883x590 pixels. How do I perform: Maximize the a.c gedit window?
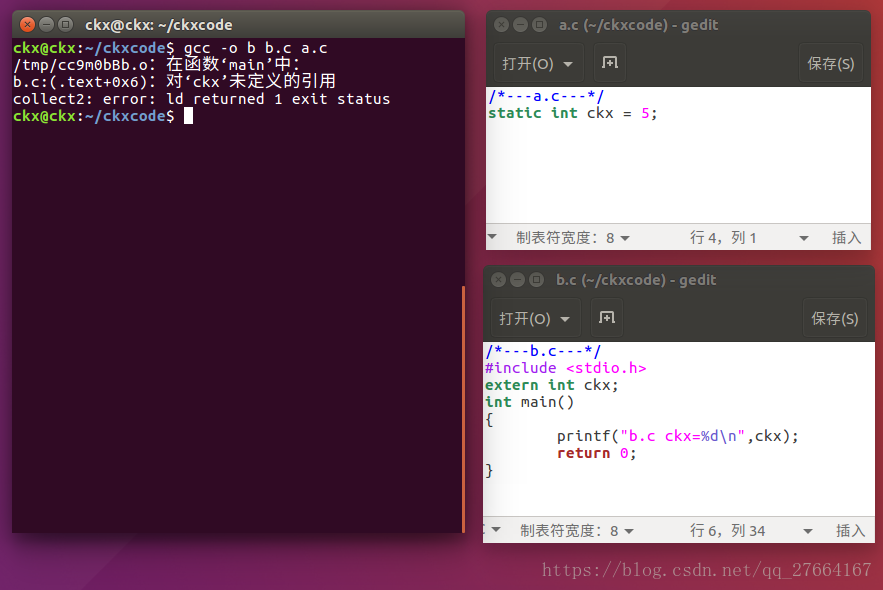(x=539, y=25)
